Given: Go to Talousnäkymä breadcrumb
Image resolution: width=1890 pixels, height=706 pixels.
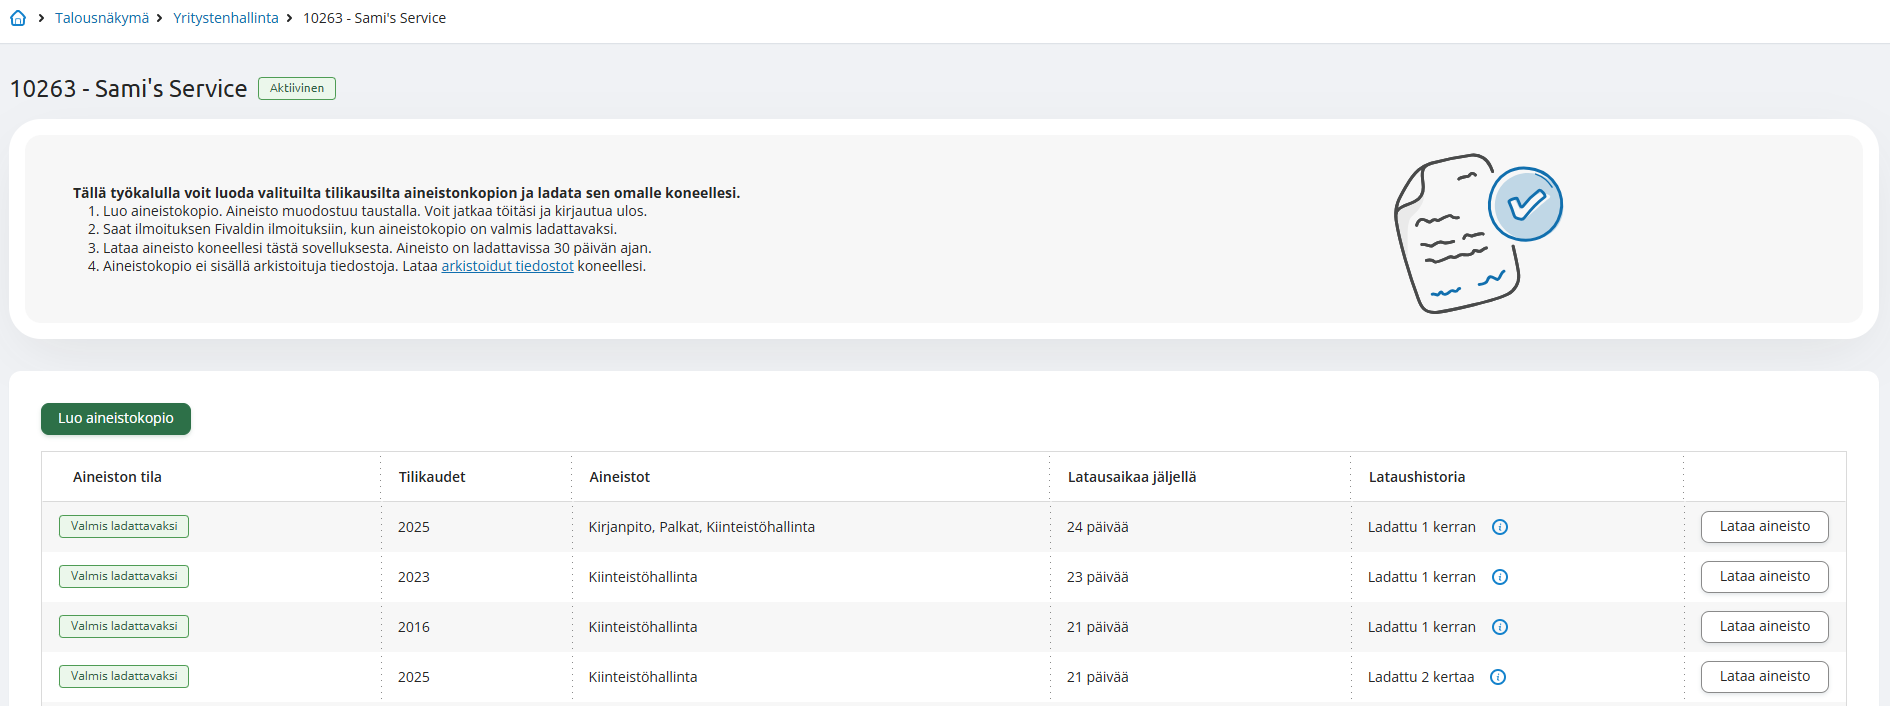Looking at the screenshot, I should click(102, 18).
